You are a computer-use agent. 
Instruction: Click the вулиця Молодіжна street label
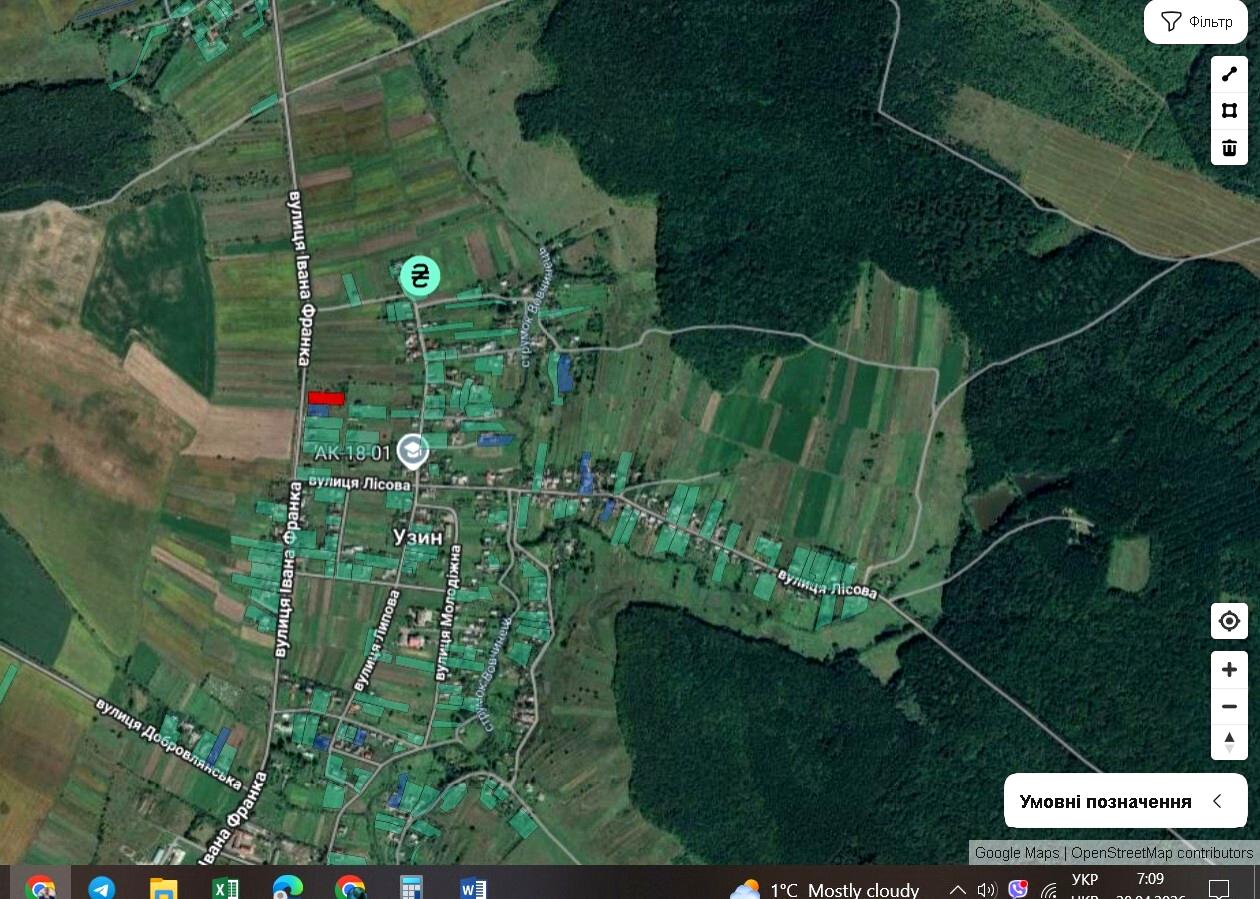click(x=448, y=612)
